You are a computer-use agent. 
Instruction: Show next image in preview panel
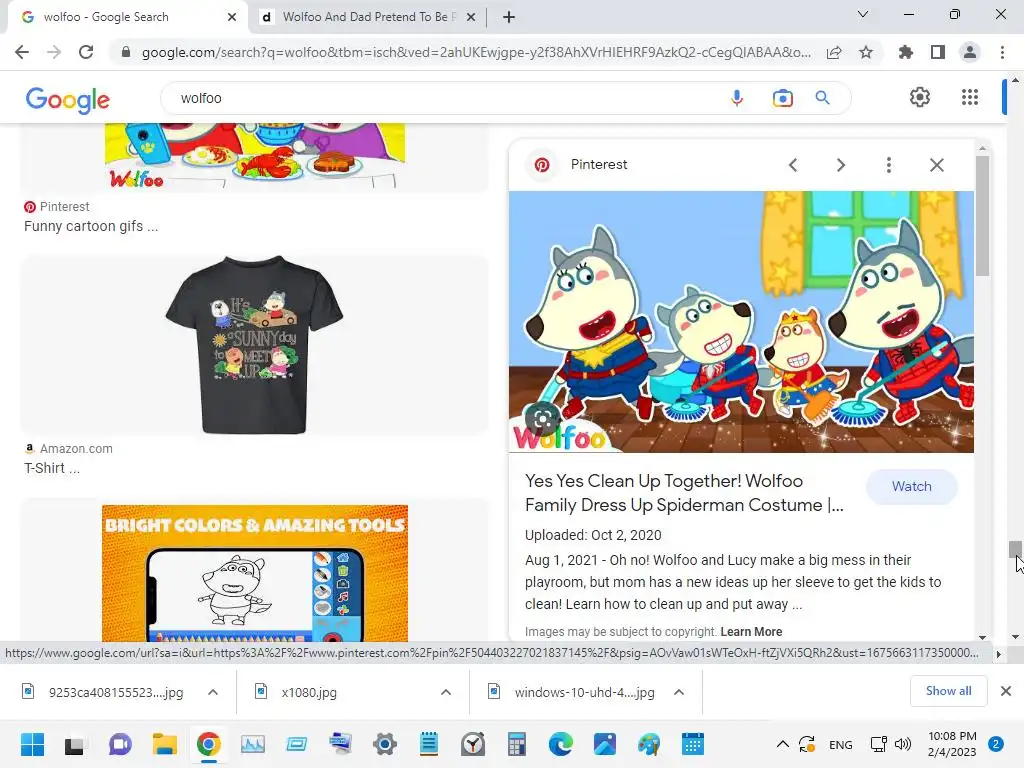pos(840,165)
